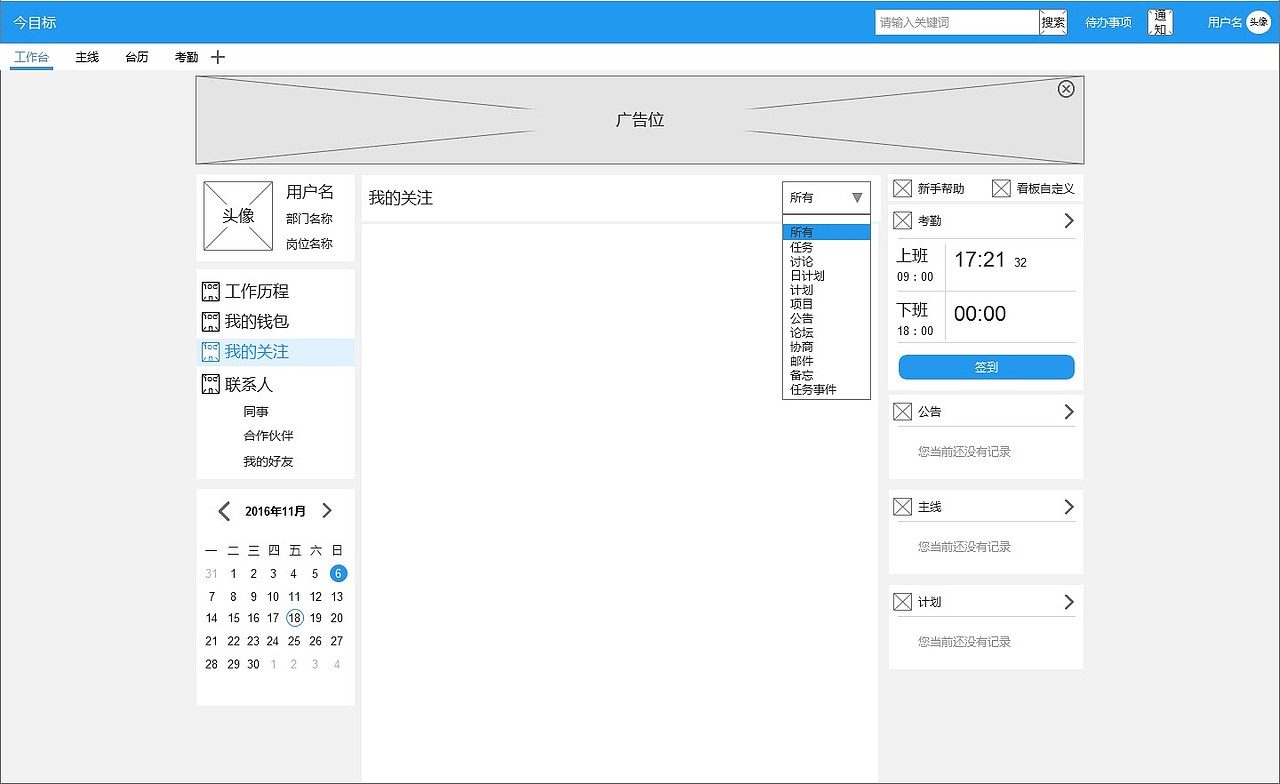Expand the 考勤 panel arrow
Image resolution: width=1280 pixels, height=784 pixels.
coord(1069,220)
